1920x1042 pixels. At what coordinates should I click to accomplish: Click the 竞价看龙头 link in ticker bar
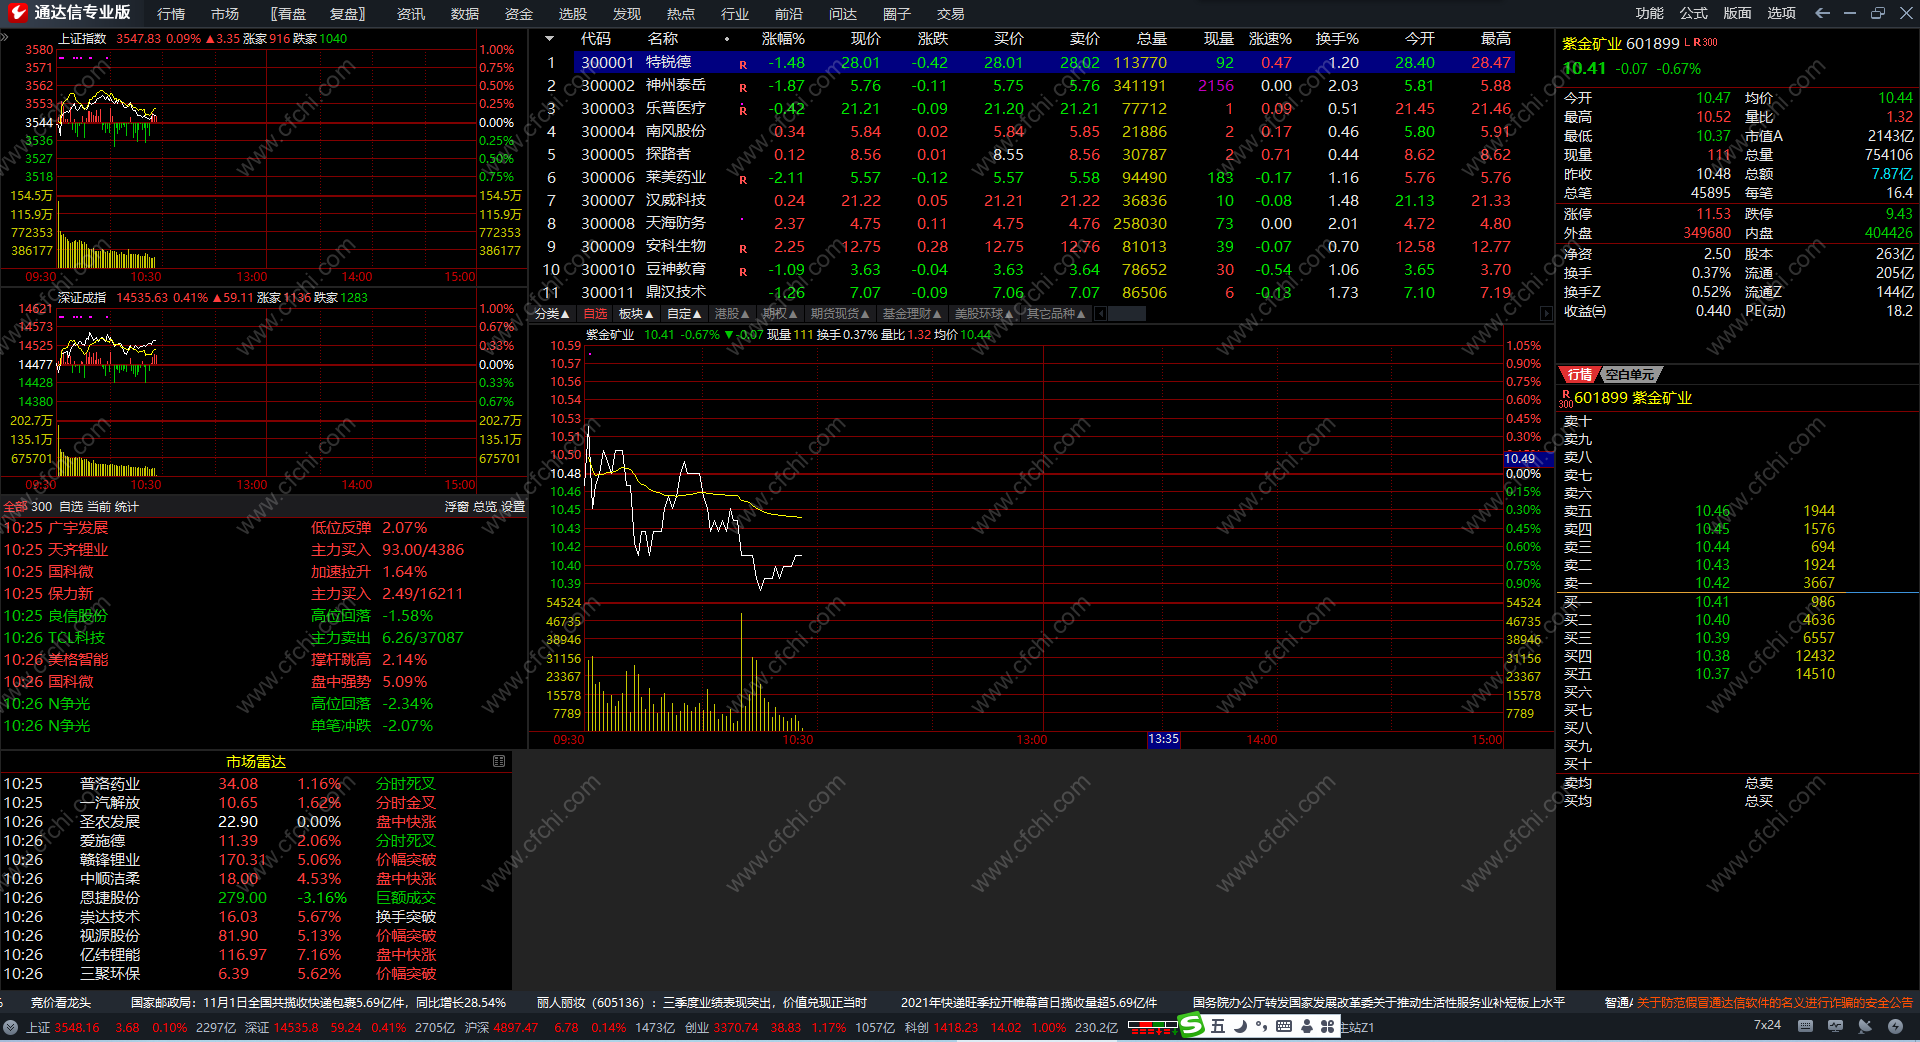pyautogui.click(x=61, y=1002)
